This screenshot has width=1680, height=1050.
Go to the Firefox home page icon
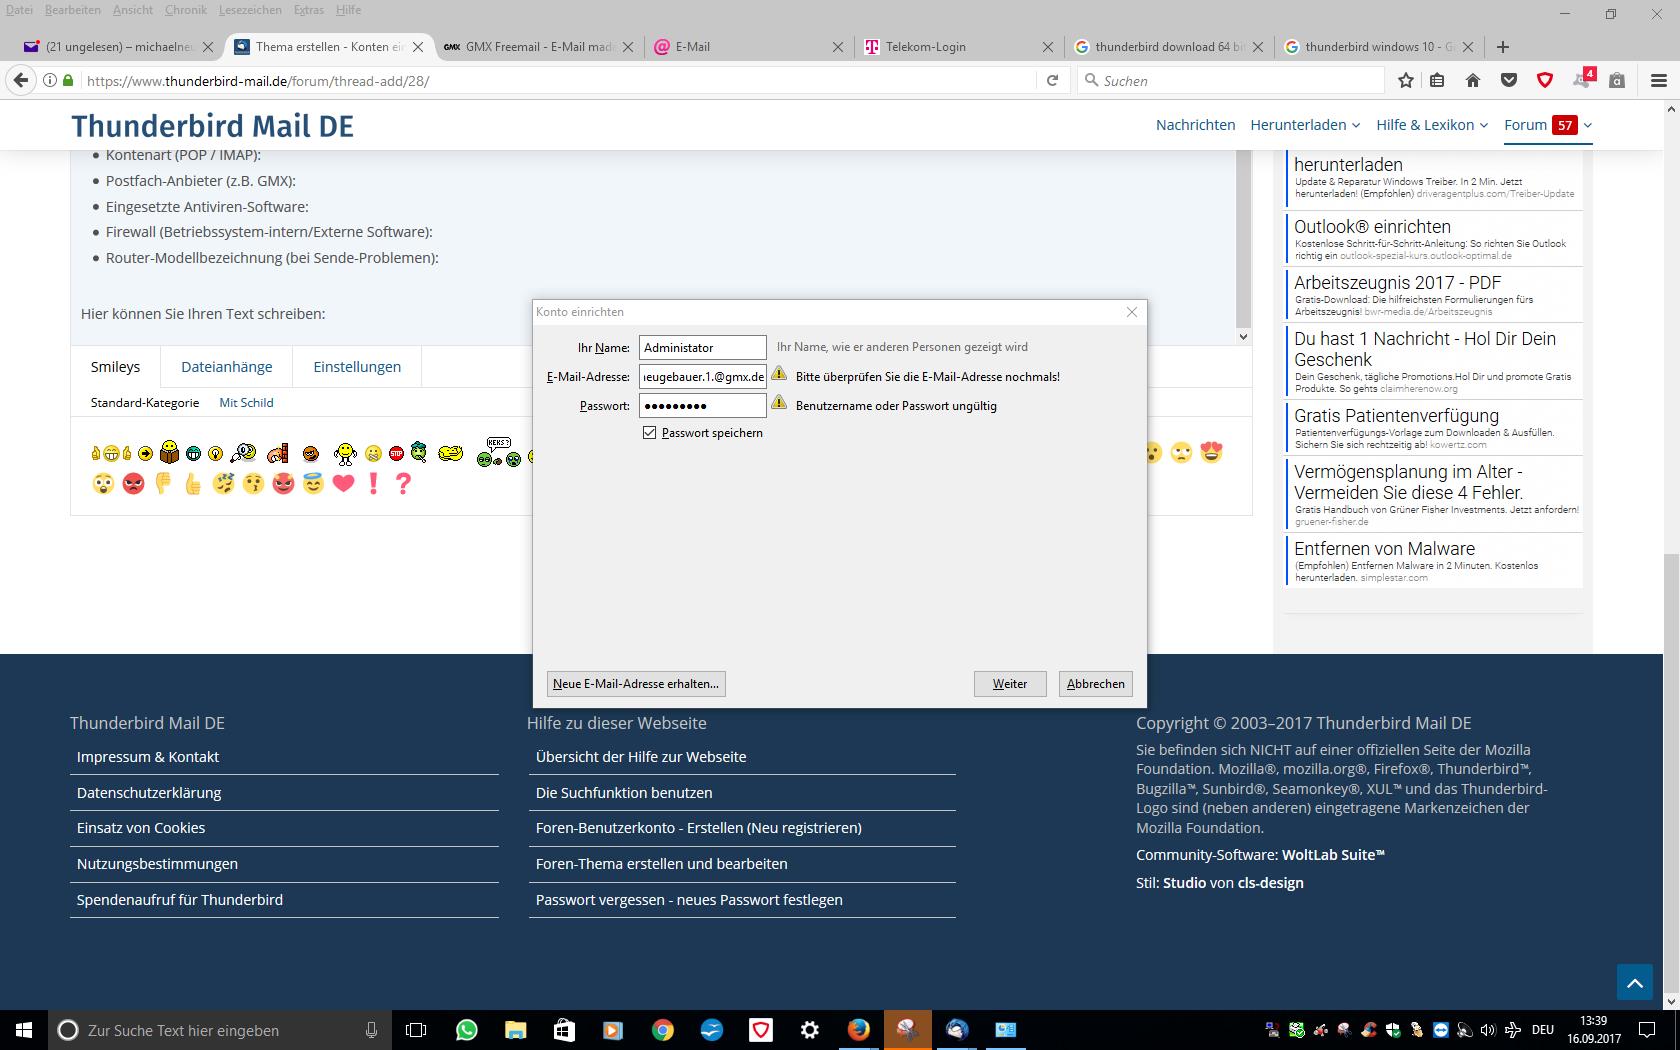pos(1473,81)
